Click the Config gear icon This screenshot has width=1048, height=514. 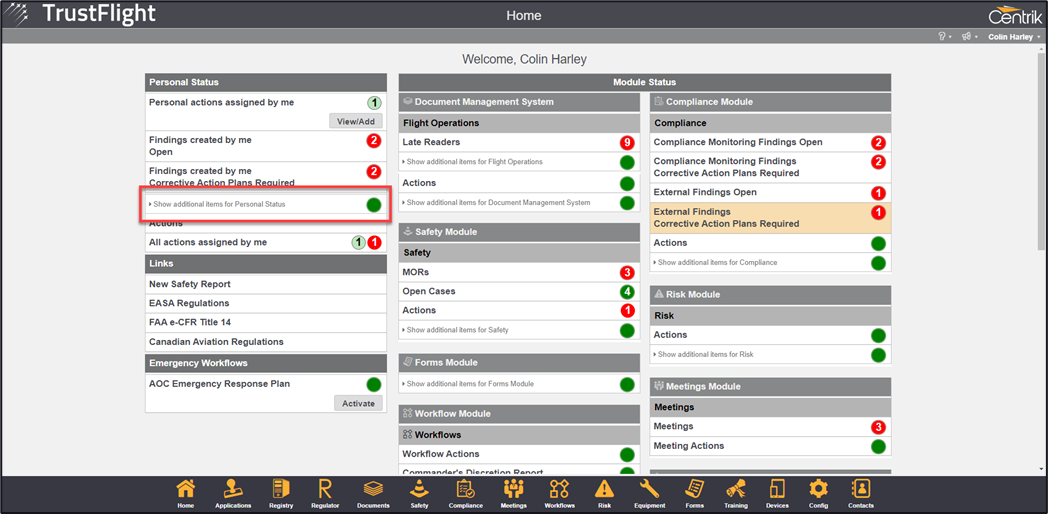818,490
